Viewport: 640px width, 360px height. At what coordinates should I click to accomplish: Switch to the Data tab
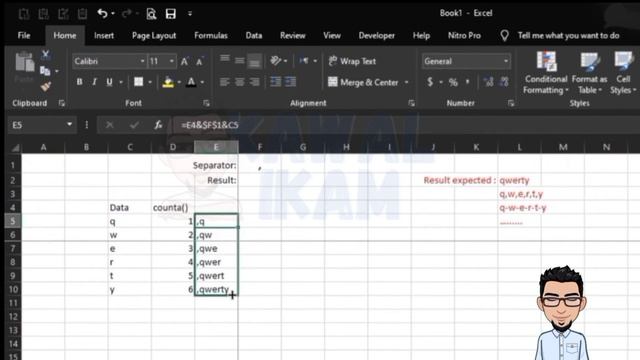(x=254, y=36)
